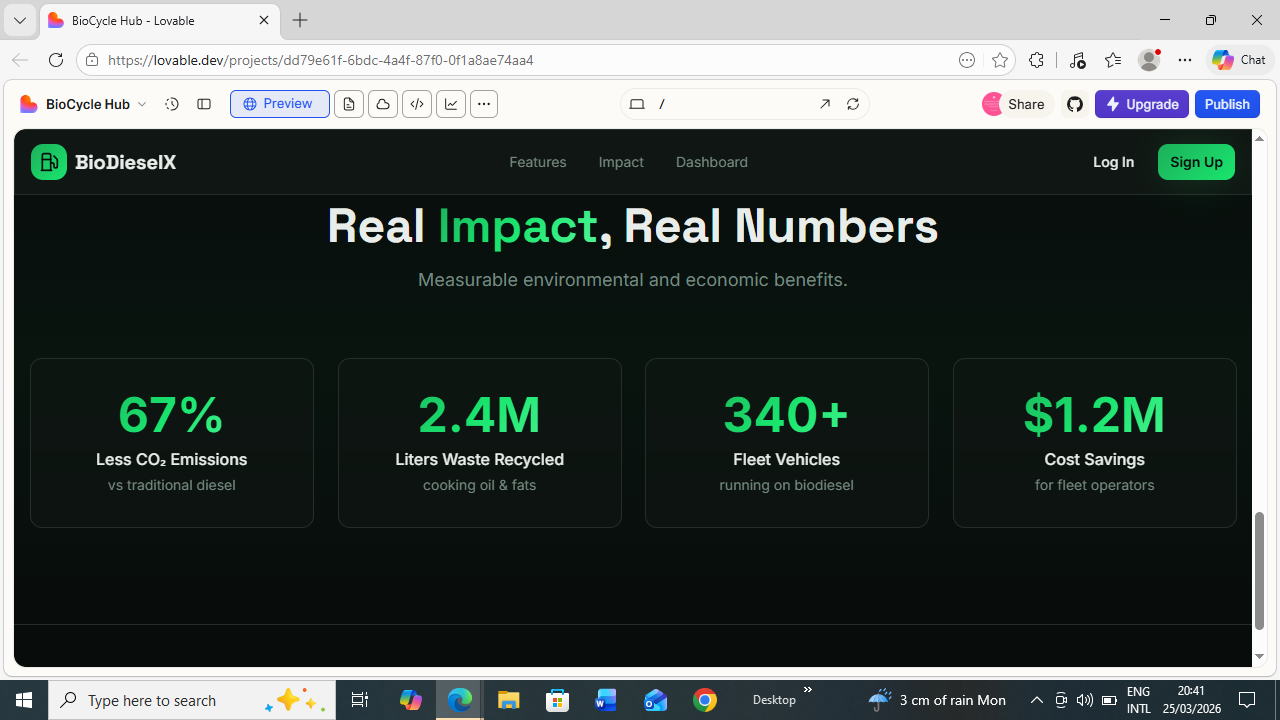Click the ENG INTL language indicator

coord(1139,700)
